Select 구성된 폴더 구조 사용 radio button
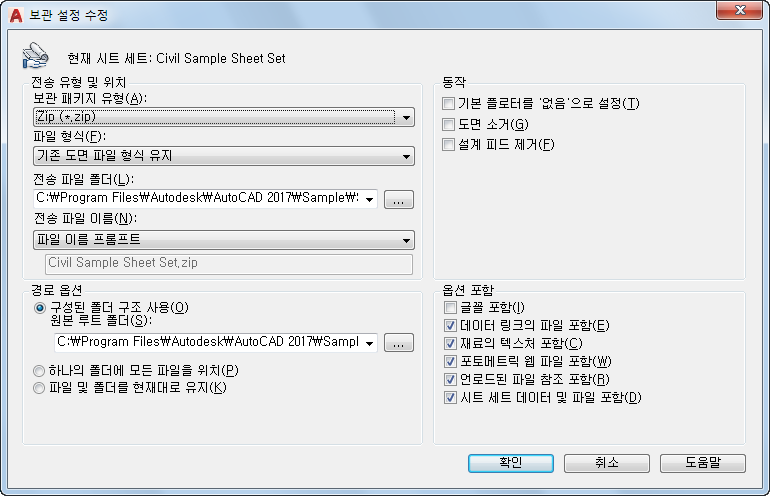The width and height of the screenshot is (770, 496). pyautogui.click(x=40, y=308)
